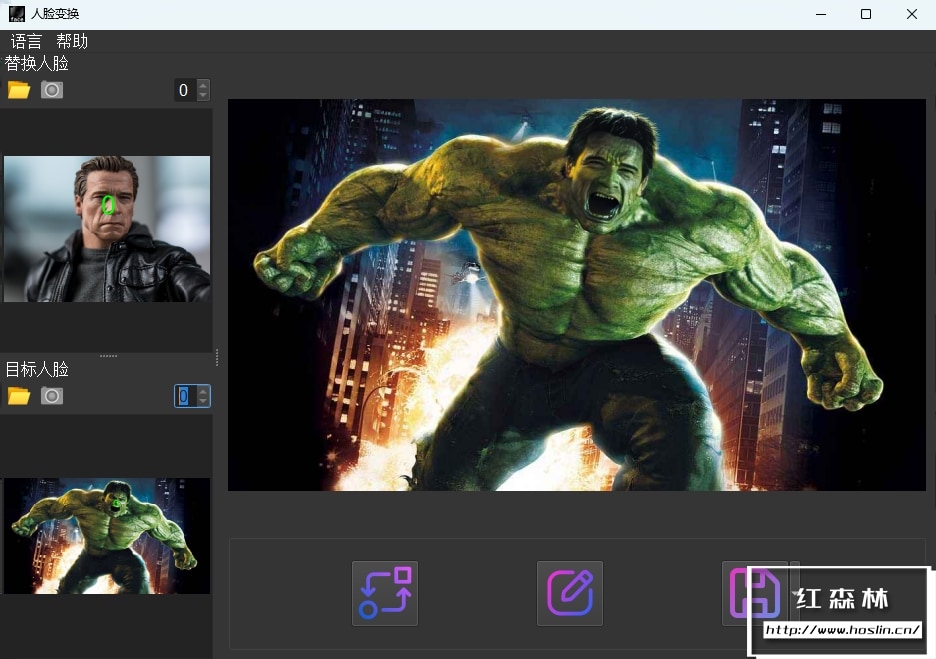Viewport: 936px width, 659px height.
Task: Click the pencil edit icon button
Action: click(x=570, y=593)
